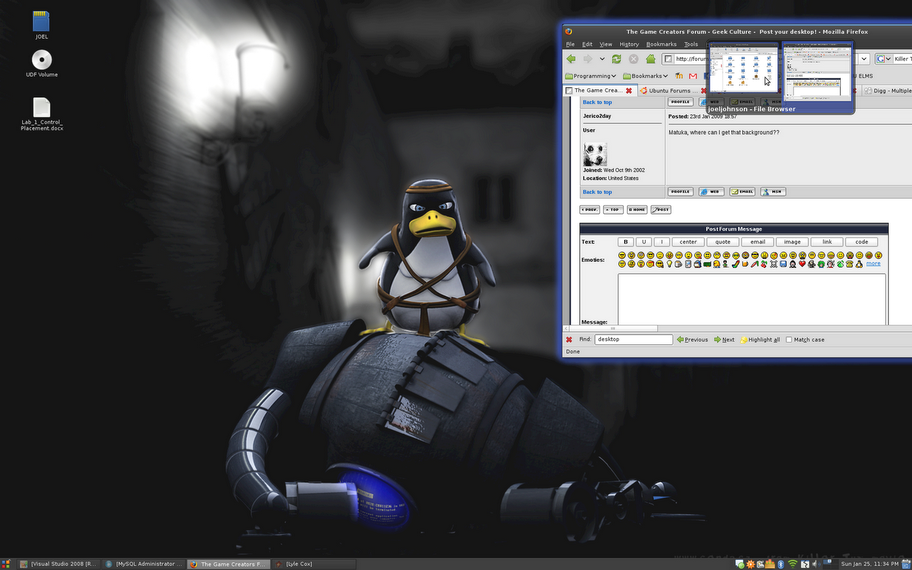The image size is (912, 570).
Task: Open the JOEL SD card desktop icon
Action: 41,22
